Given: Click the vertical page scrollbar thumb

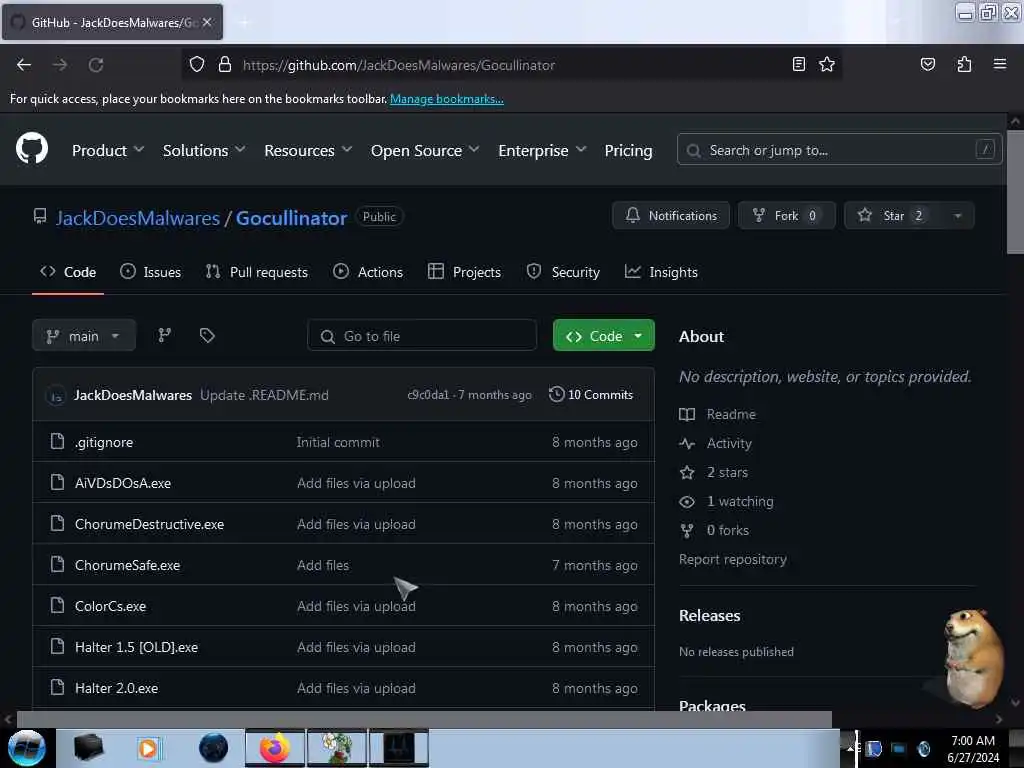Looking at the screenshot, I should (x=1015, y=191).
